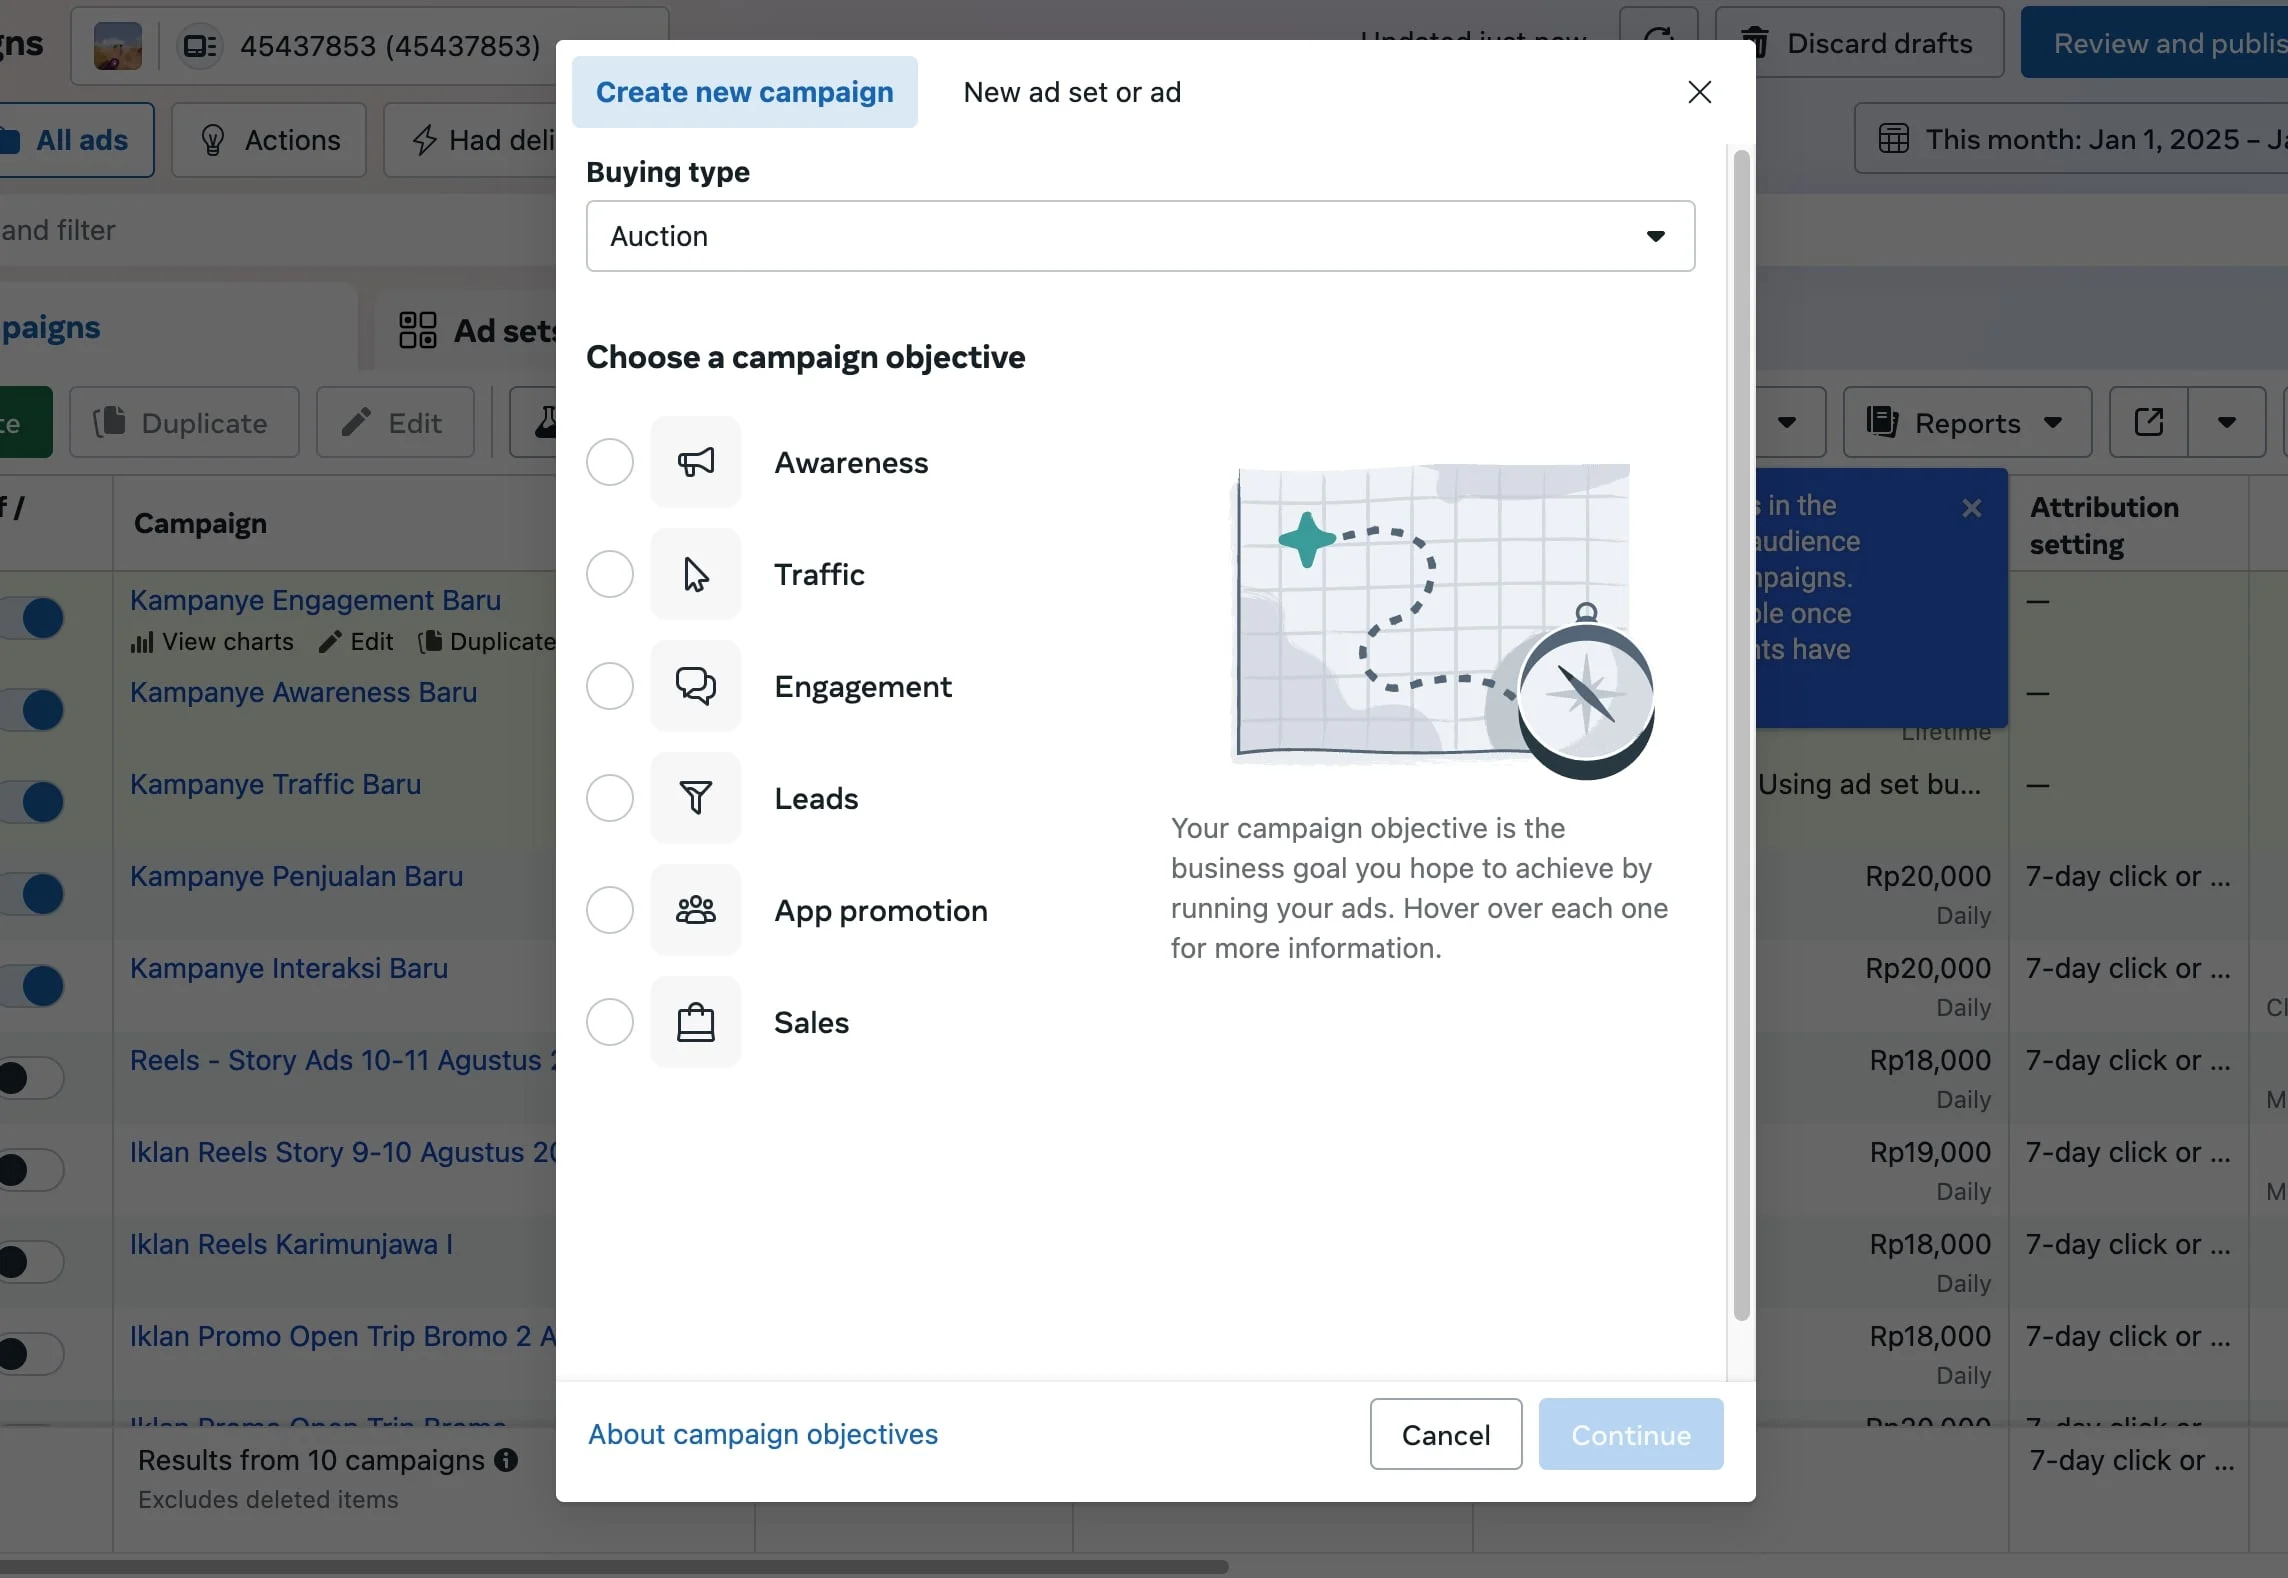Viewport: 2288px width, 1578px height.
Task: Select the Create new campaign tab
Action: click(744, 92)
